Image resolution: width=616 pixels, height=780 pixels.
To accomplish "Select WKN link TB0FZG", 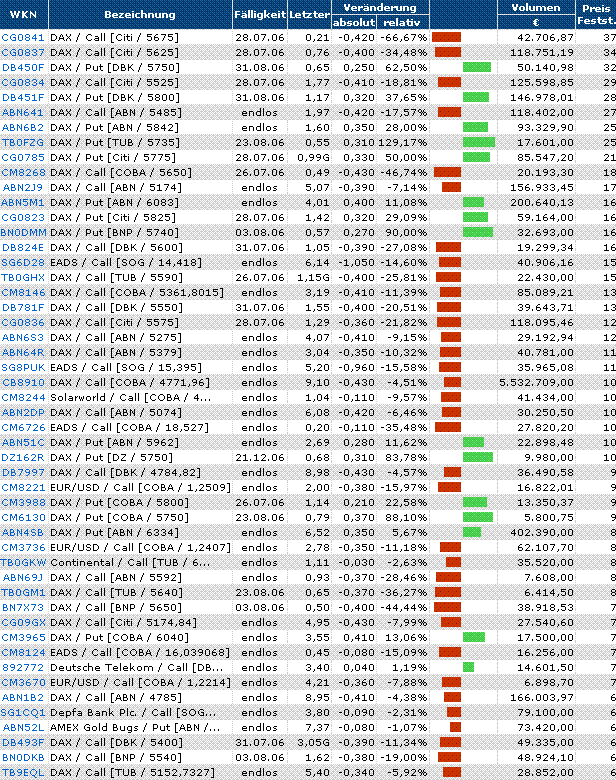I will pos(23,142).
